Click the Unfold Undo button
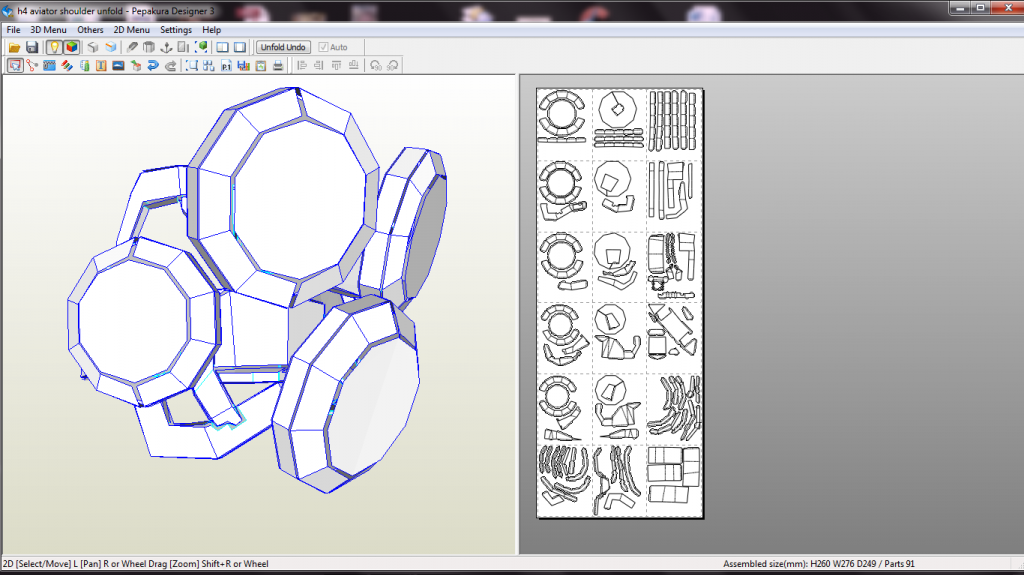 (x=283, y=47)
